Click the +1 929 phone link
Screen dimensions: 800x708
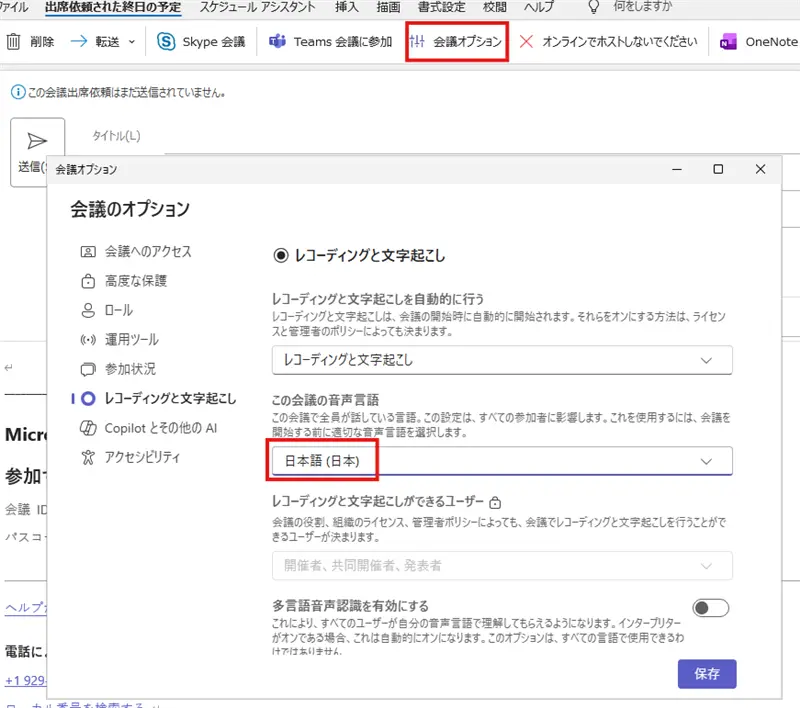pos(25,680)
